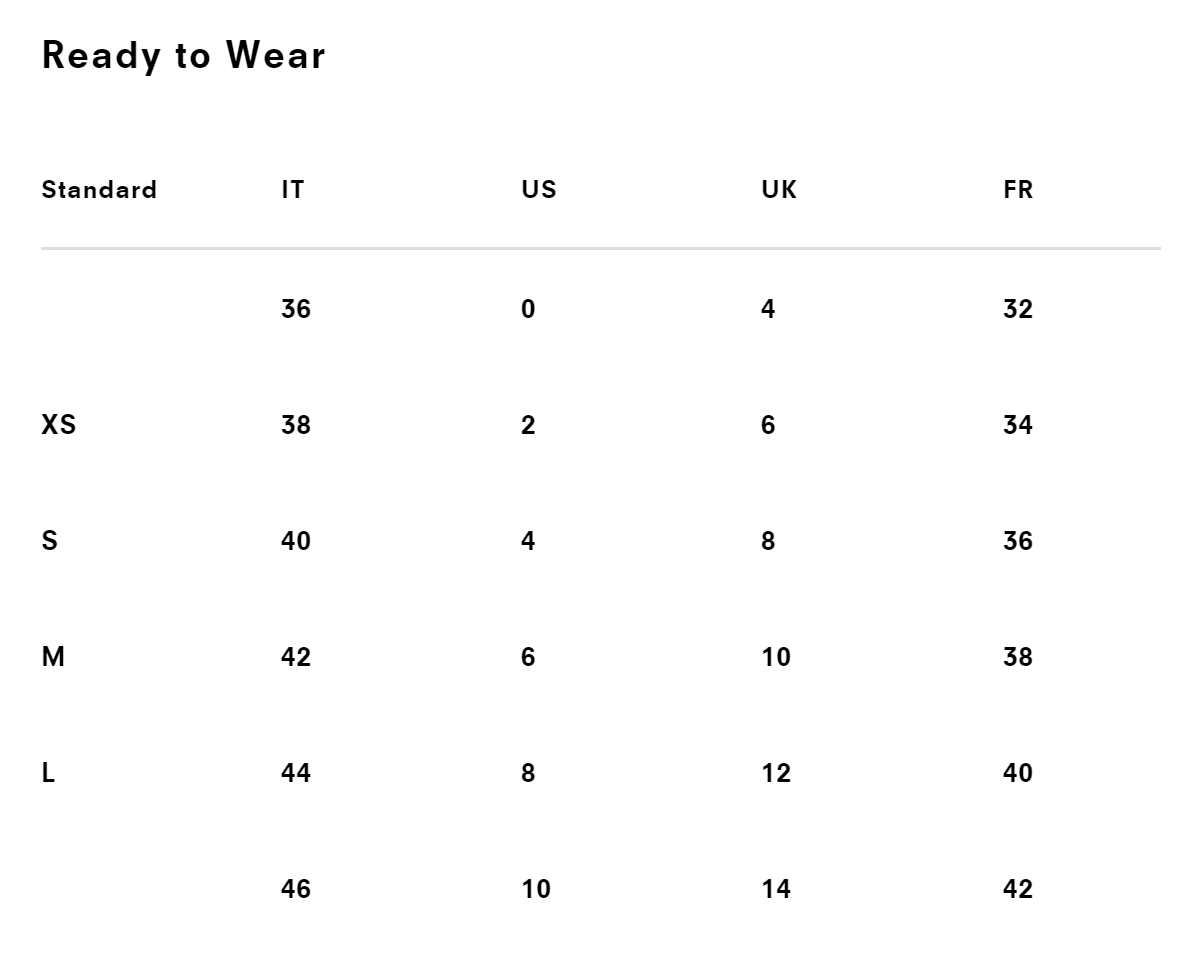Click FR size 42 in last row
1179x974 pixels.
point(1018,889)
